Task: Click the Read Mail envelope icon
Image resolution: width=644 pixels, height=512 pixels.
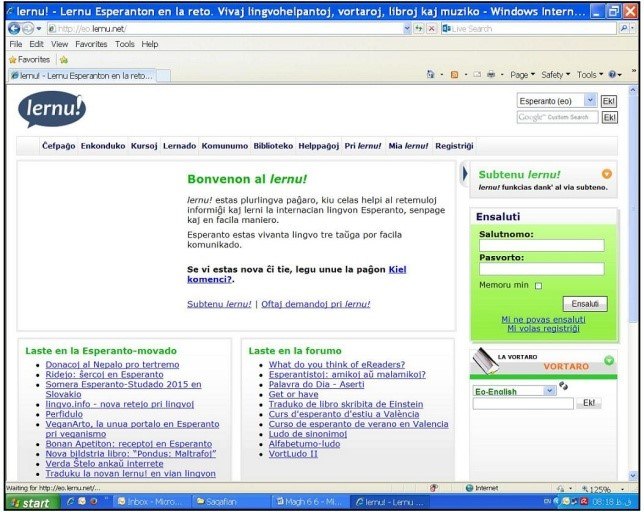Action: [x=477, y=75]
